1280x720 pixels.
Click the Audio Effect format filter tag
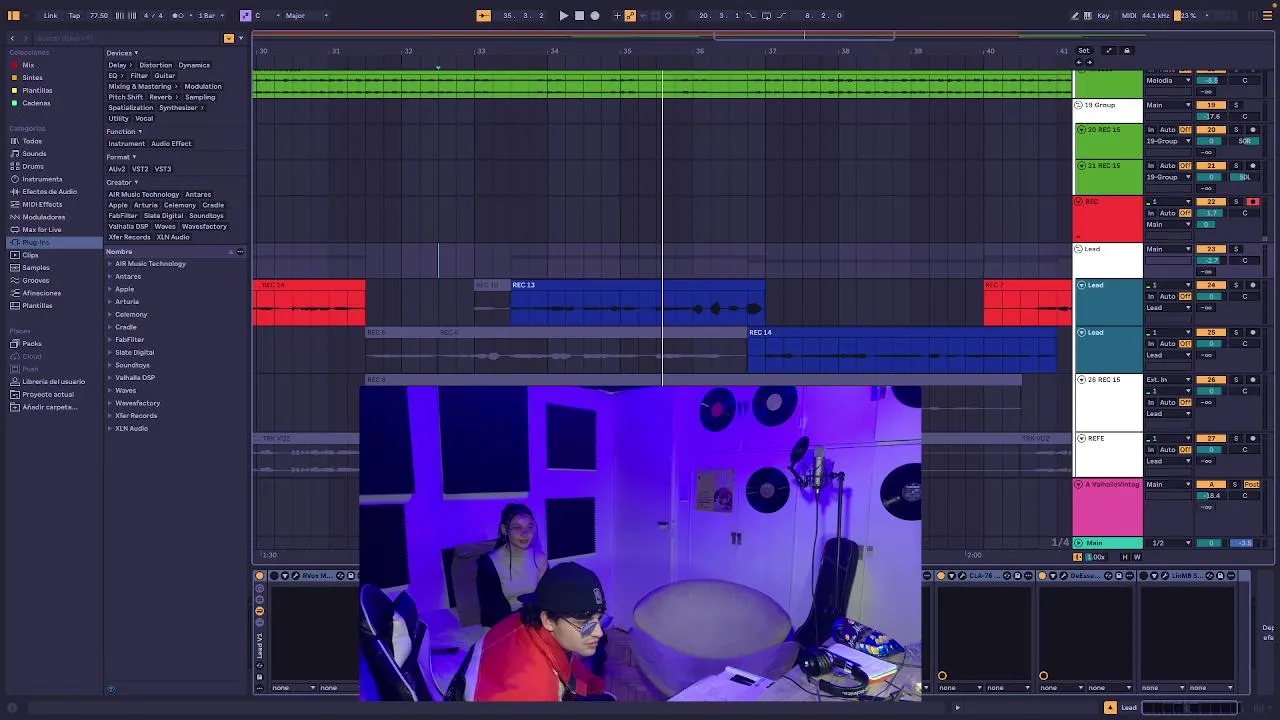171,143
